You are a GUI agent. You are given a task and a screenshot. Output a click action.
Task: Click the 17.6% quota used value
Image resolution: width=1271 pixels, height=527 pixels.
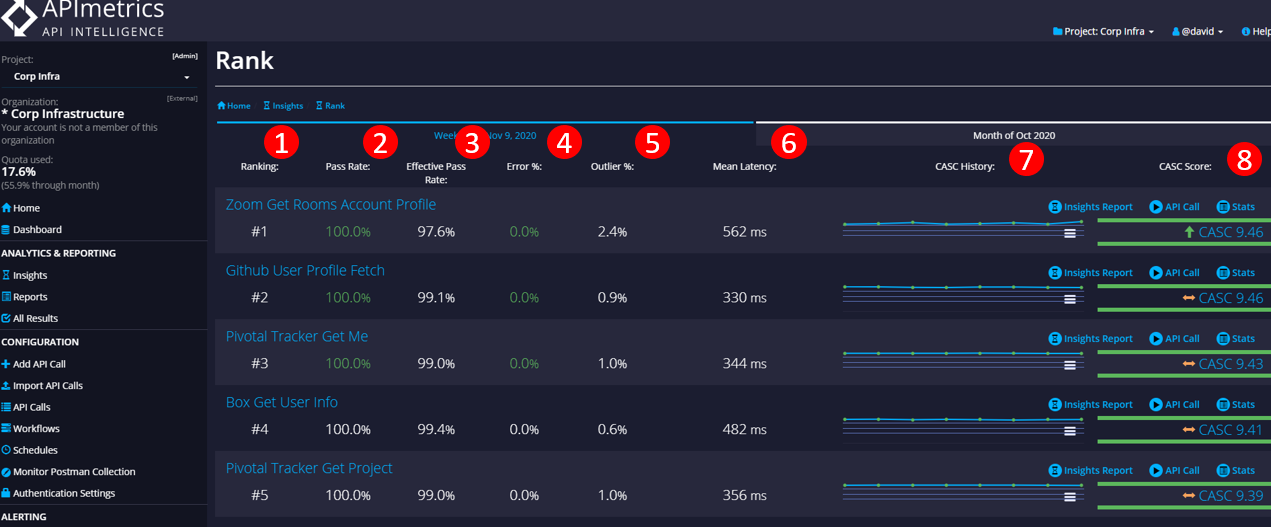18,172
